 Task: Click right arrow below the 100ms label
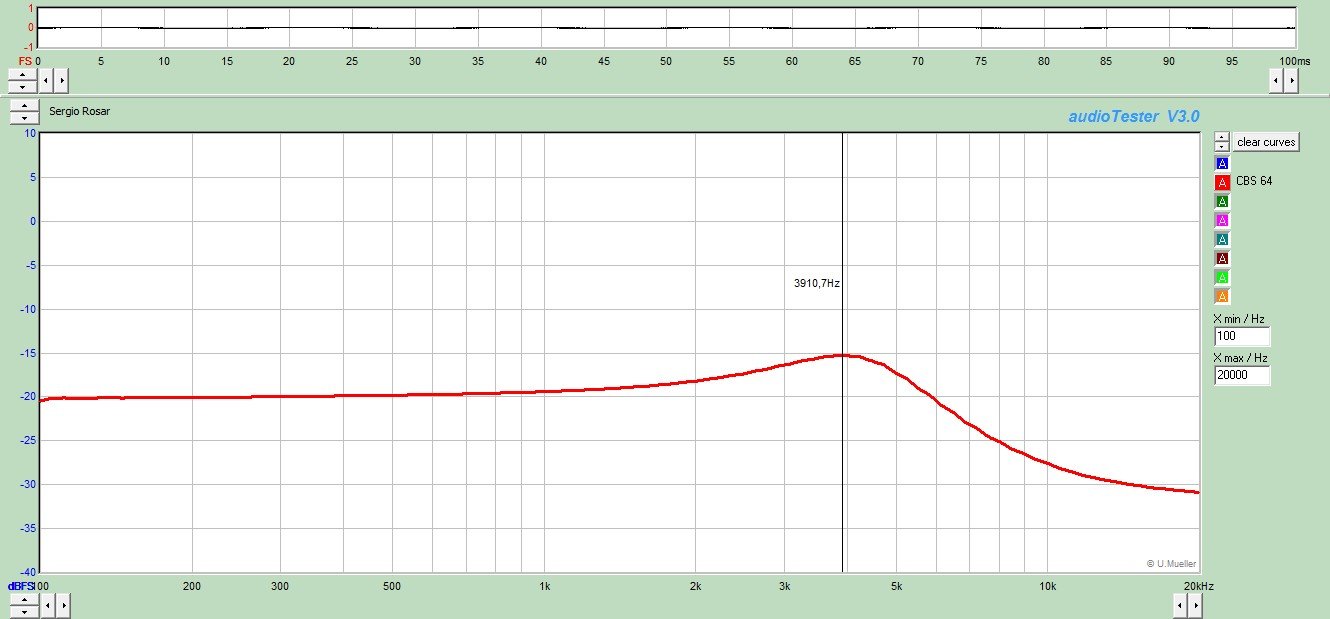pos(1291,80)
